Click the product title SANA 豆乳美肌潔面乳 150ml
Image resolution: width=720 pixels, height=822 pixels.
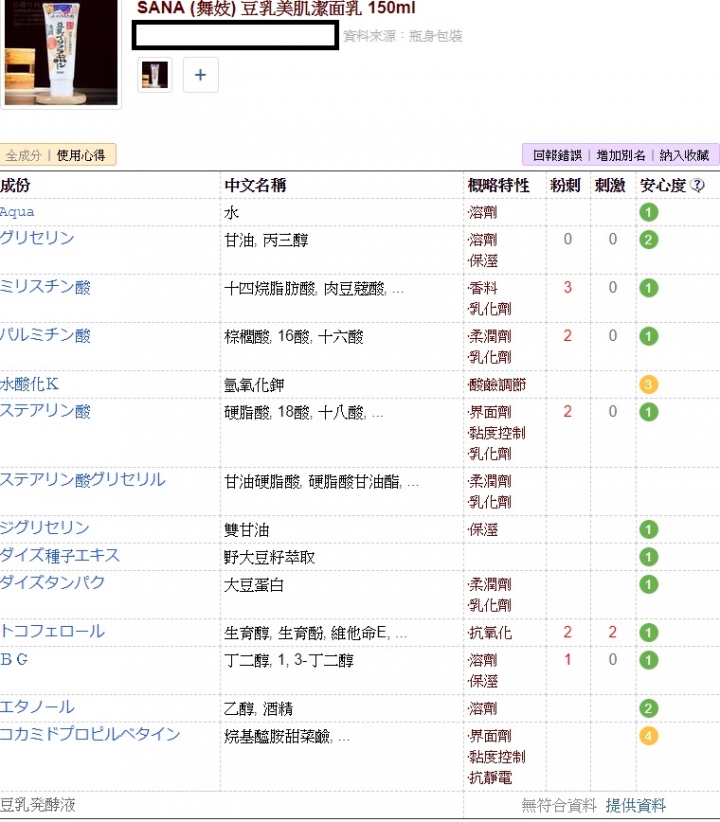276,8
